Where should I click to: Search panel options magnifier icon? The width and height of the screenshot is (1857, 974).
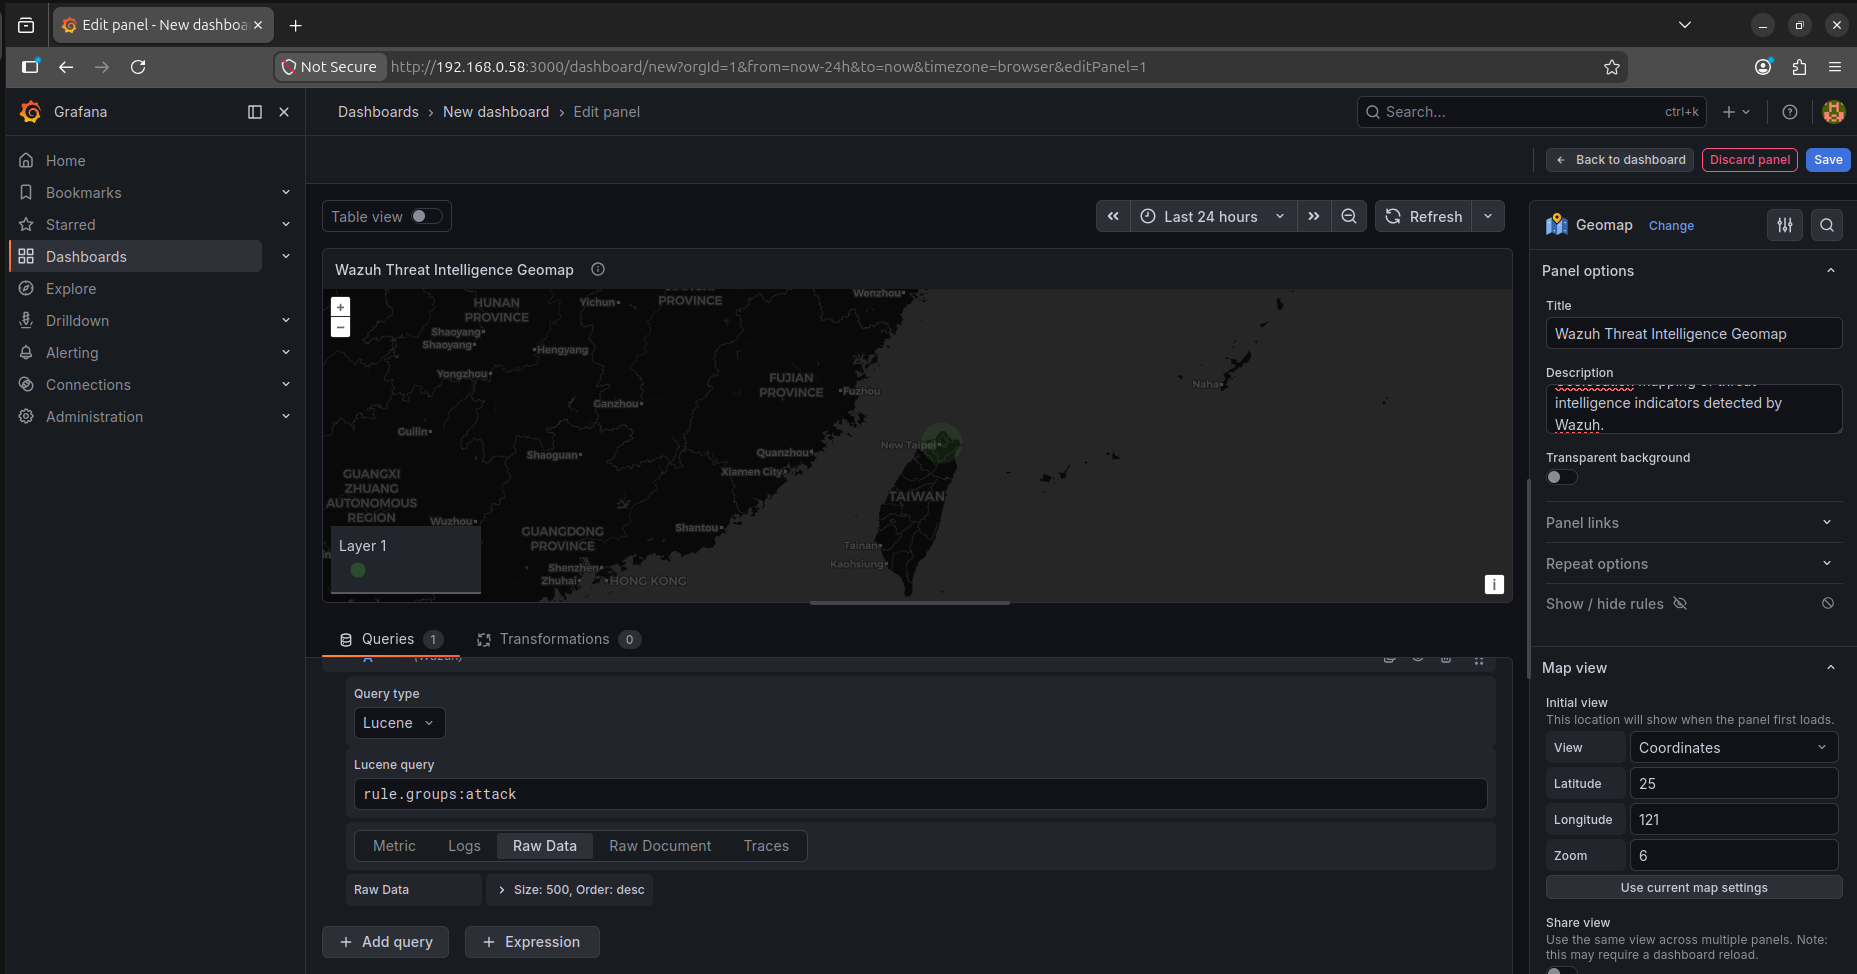point(1827,225)
